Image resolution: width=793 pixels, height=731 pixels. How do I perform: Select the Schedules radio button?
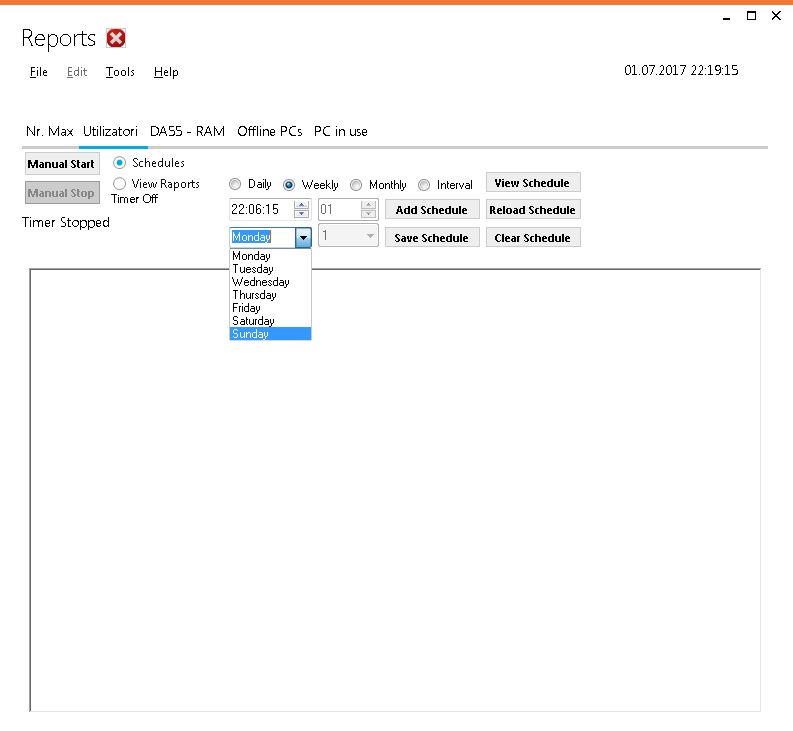click(120, 163)
